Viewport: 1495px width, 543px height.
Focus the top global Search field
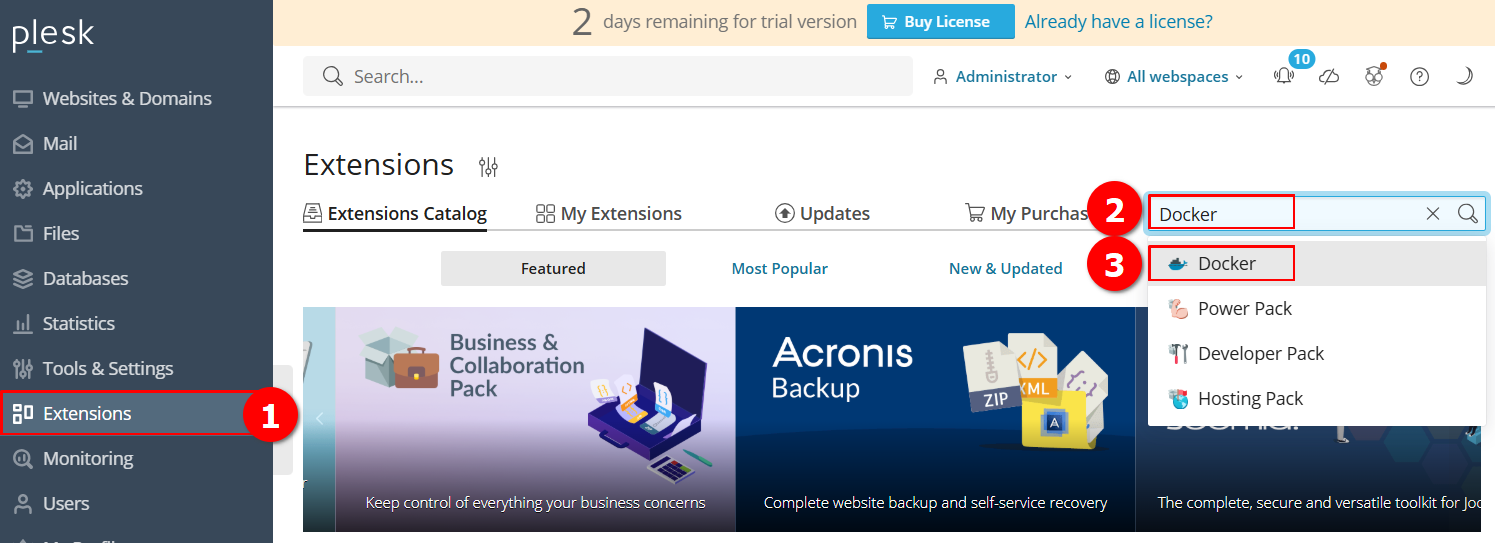(x=608, y=76)
